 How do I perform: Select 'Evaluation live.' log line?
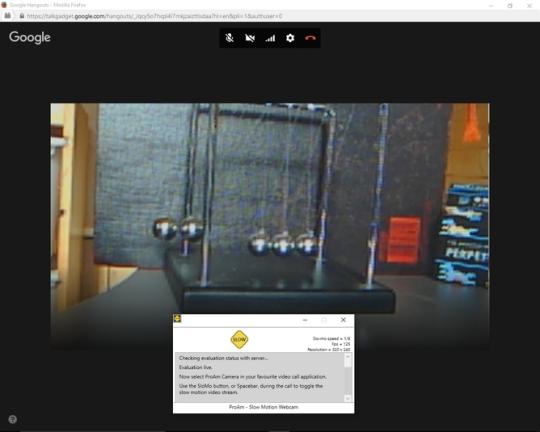(x=195, y=367)
